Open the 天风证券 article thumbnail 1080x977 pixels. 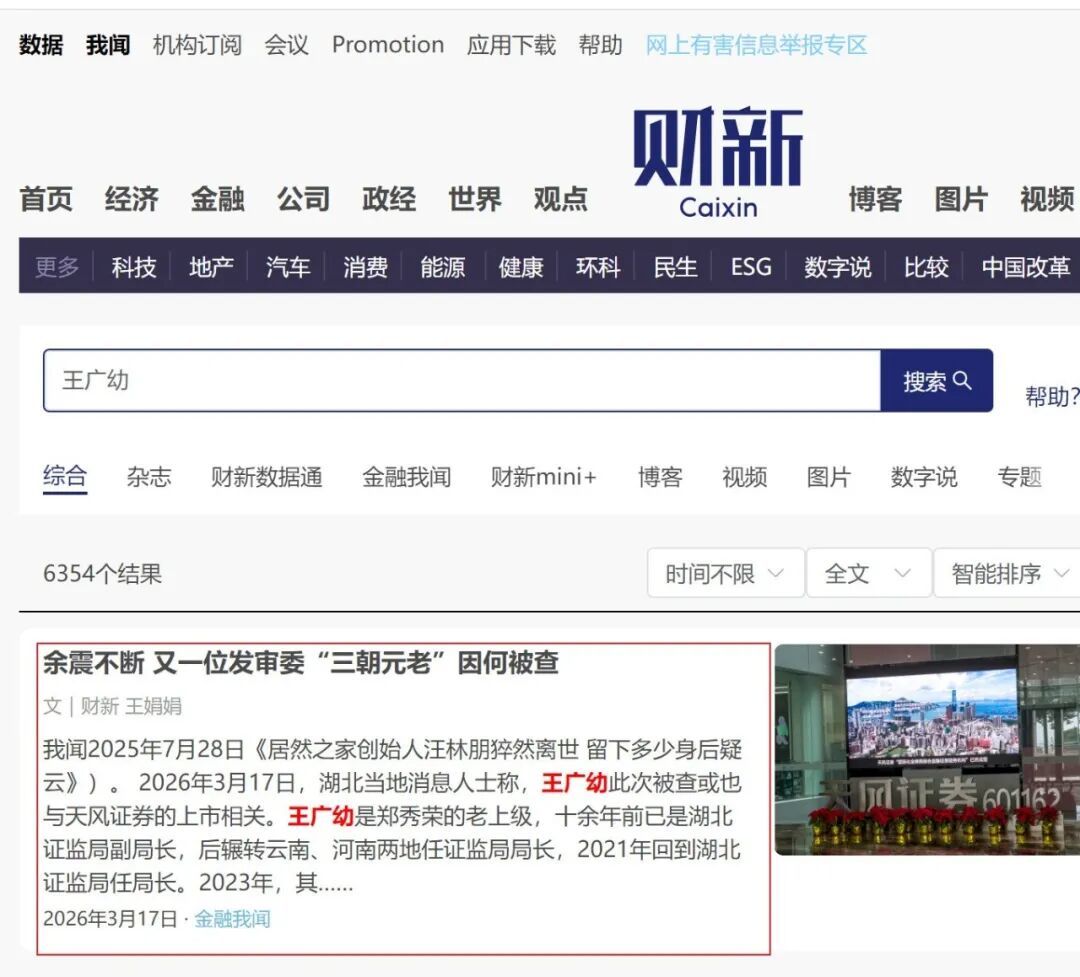(x=927, y=750)
